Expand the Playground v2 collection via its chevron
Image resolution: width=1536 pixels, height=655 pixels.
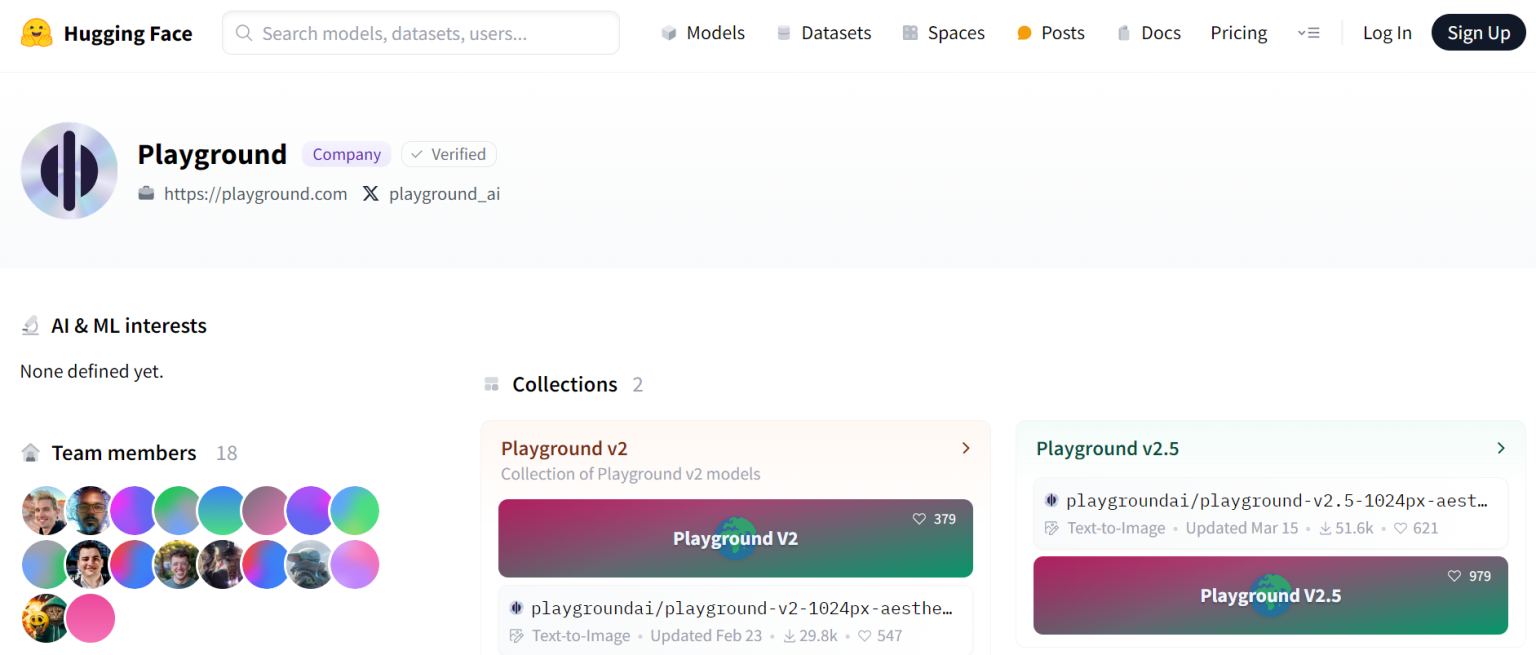pos(965,448)
